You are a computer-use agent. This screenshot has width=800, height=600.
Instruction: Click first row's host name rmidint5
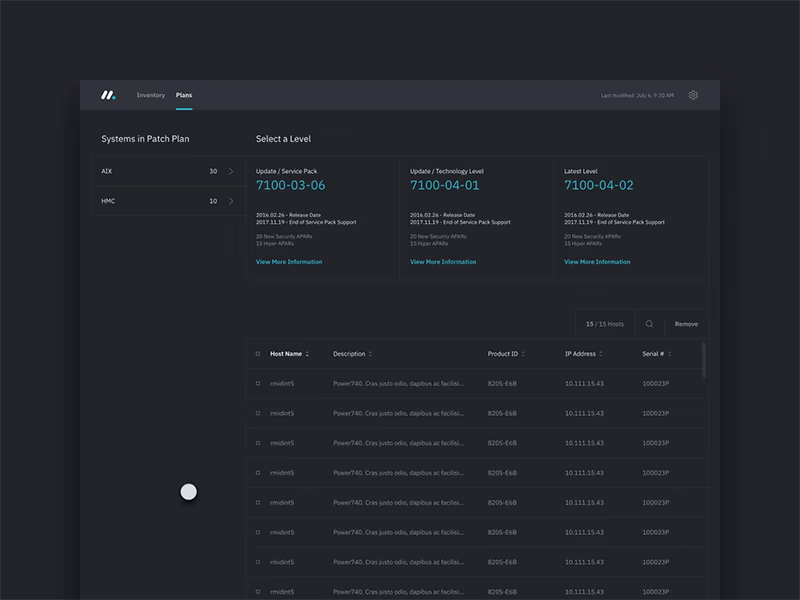[282, 384]
